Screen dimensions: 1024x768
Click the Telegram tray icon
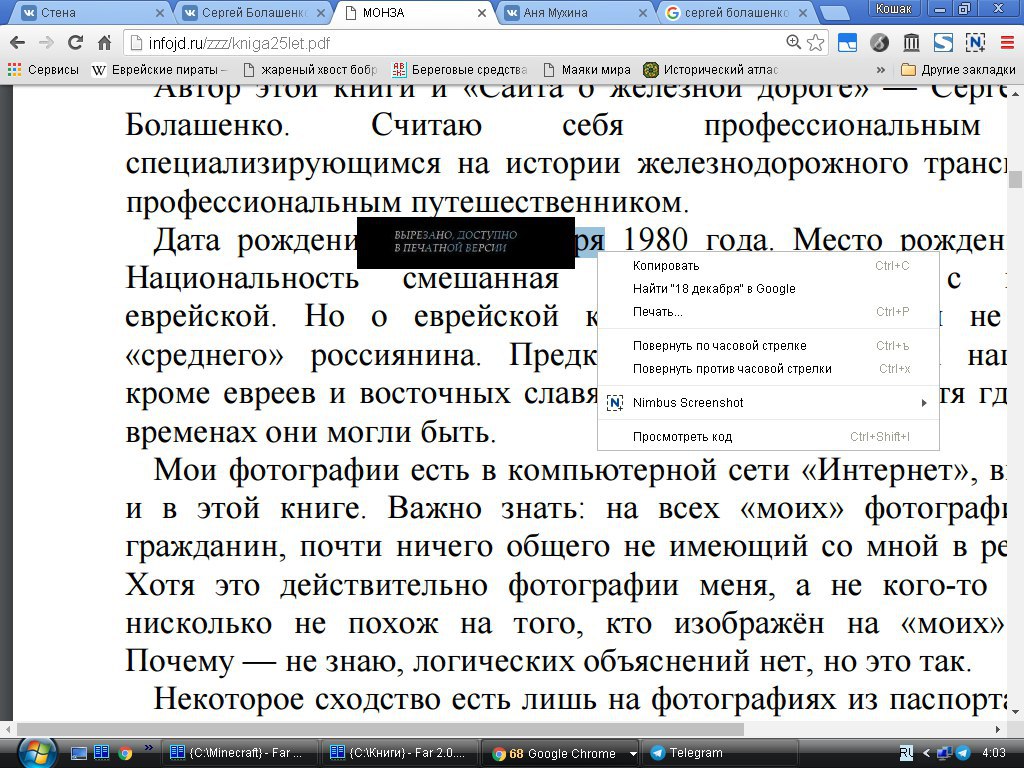coord(963,753)
